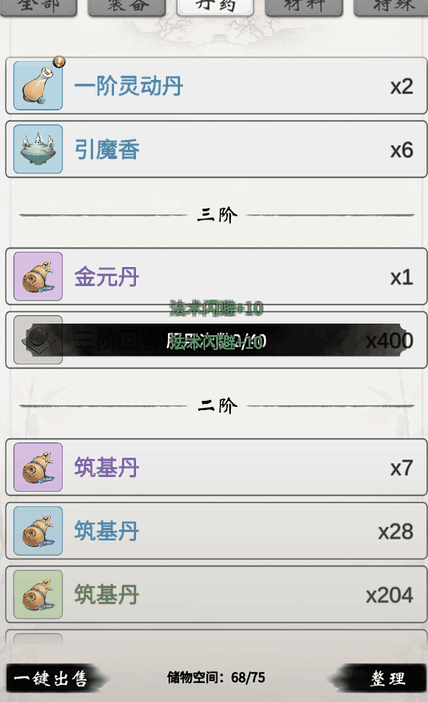Viewport: 428px width, 702px height.
Task: Switch to the 全部 tab
Action: [x=39, y=7]
